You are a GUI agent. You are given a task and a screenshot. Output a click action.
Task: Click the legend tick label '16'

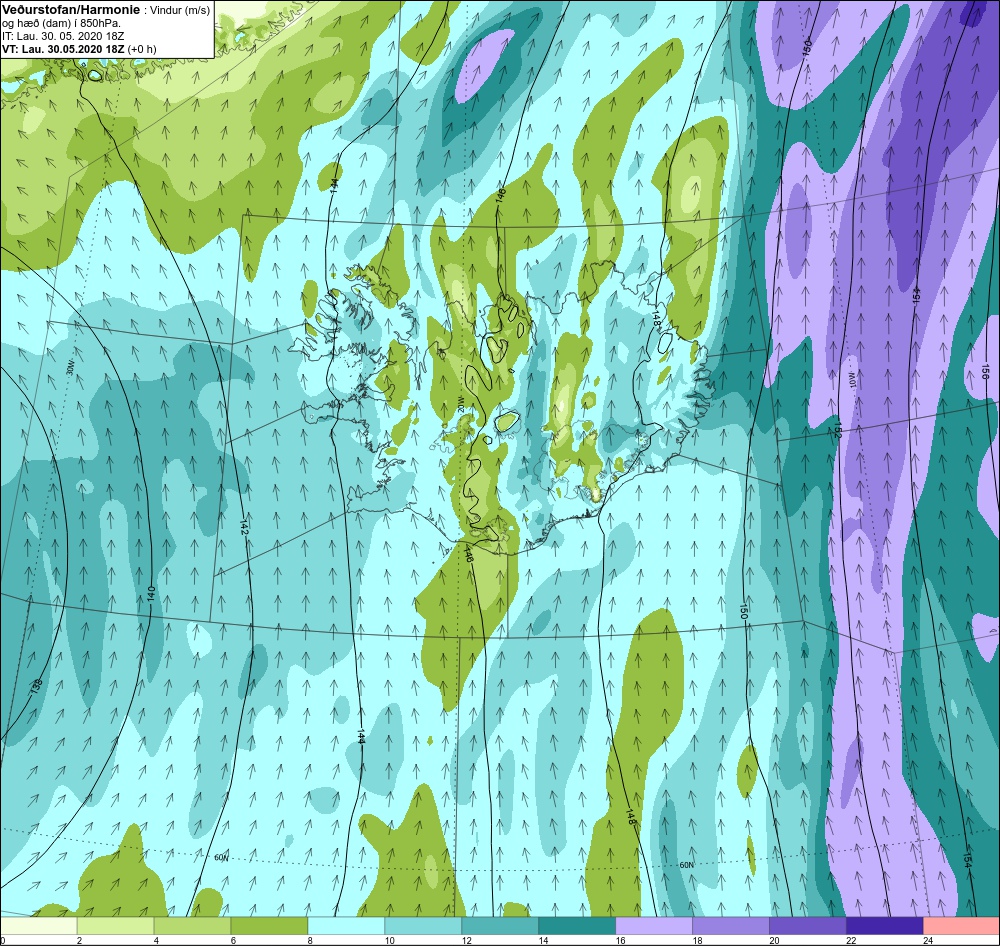point(621,940)
